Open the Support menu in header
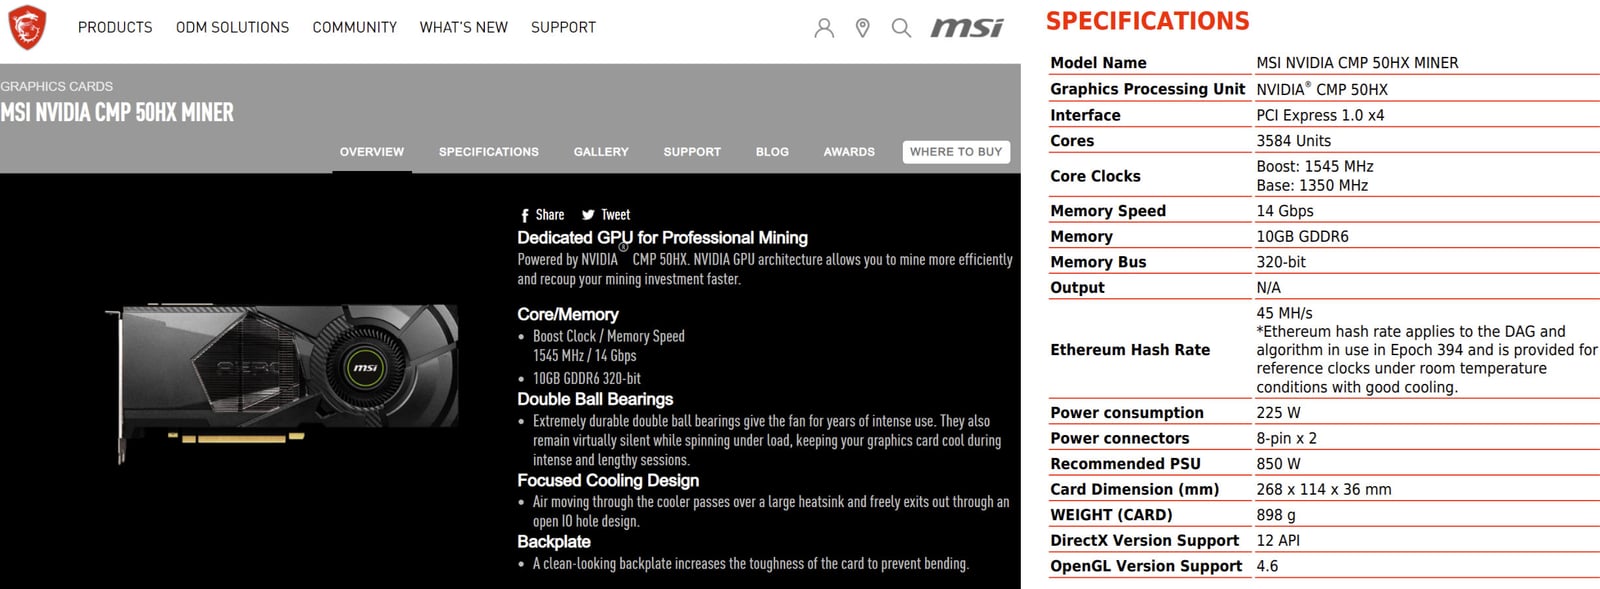This screenshot has width=1600, height=589. 563,28
